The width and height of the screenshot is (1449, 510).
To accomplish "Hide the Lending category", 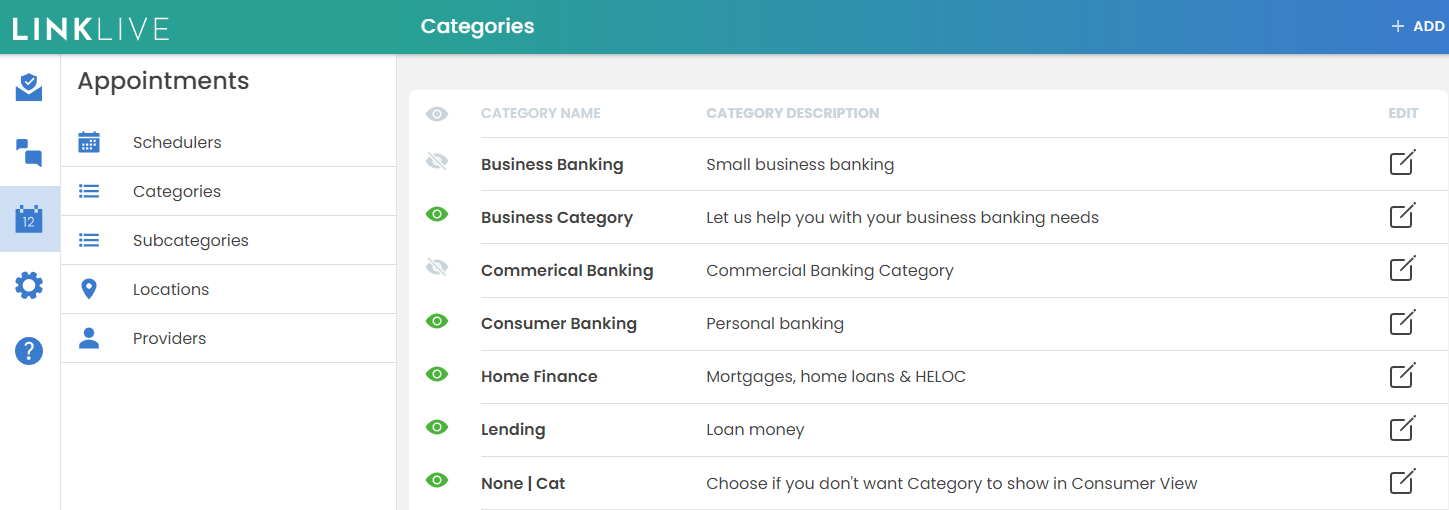I will (x=437, y=427).
